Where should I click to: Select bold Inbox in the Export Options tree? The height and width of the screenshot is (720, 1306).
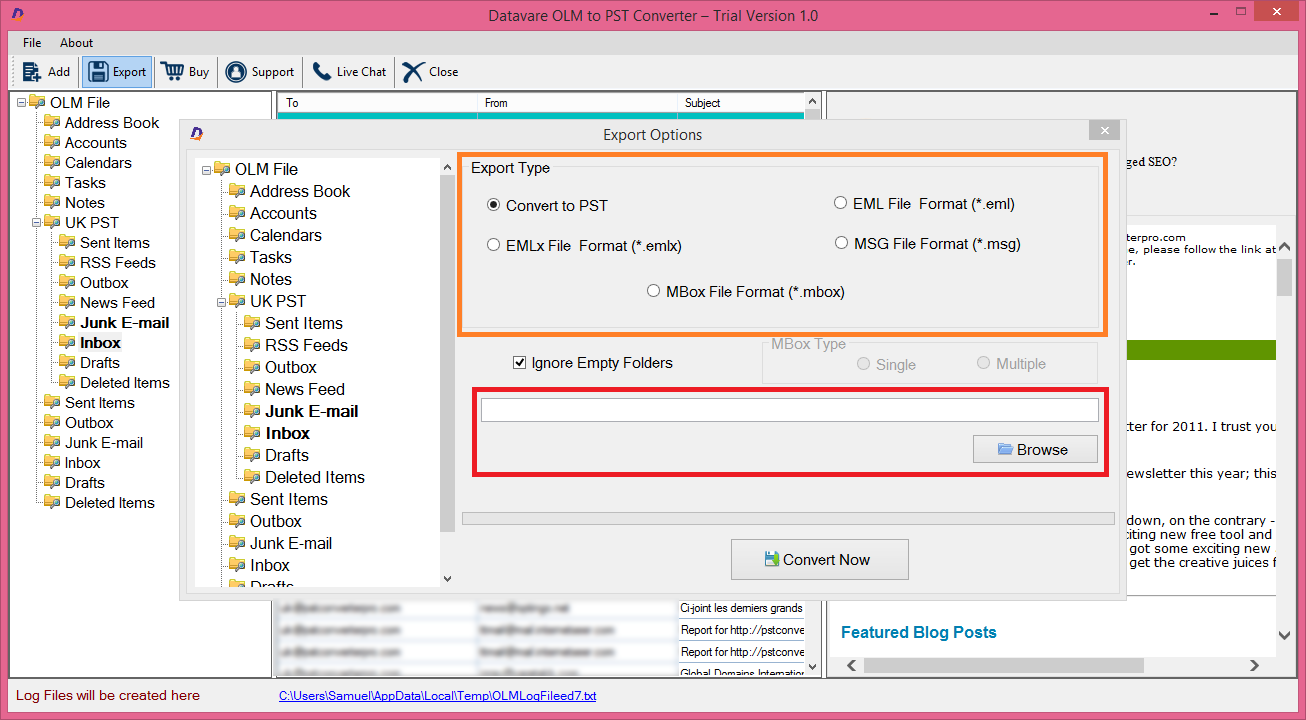(288, 433)
